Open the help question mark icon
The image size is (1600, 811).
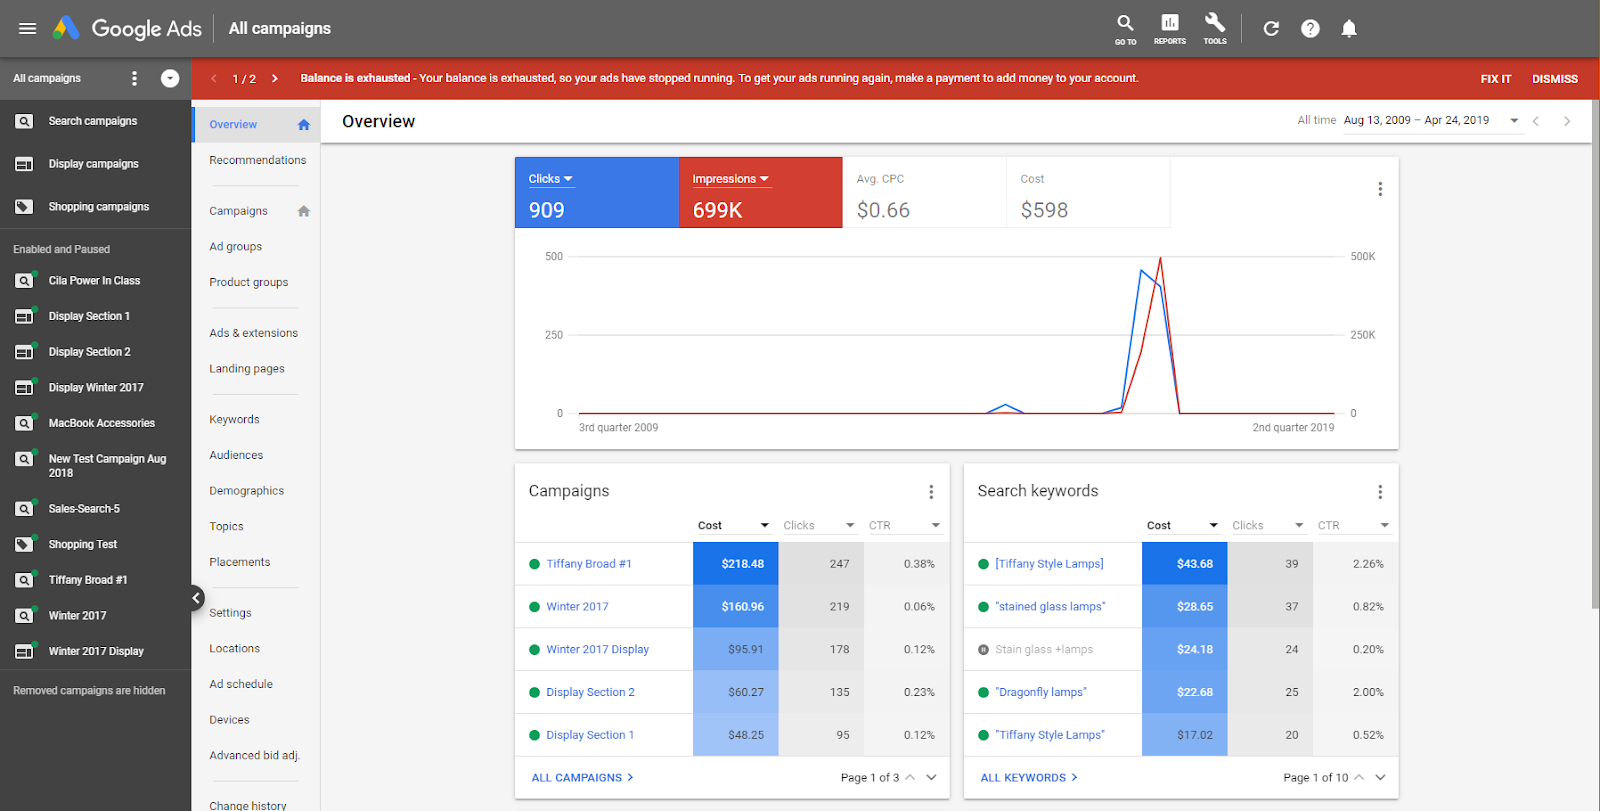coord(1310,28)
